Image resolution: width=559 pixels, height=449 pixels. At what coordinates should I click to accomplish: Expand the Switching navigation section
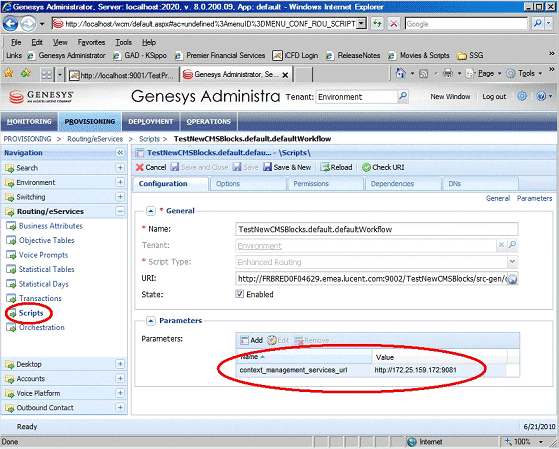point(120,197)
